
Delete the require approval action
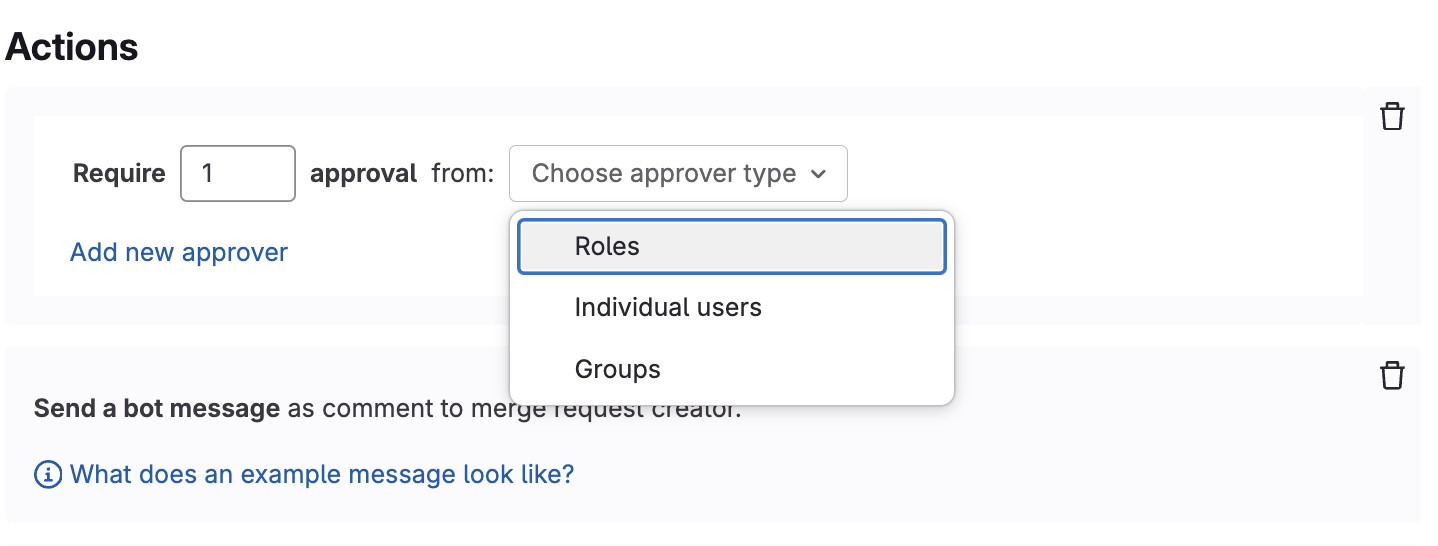pyautogui.click(x=1392, y=117)
